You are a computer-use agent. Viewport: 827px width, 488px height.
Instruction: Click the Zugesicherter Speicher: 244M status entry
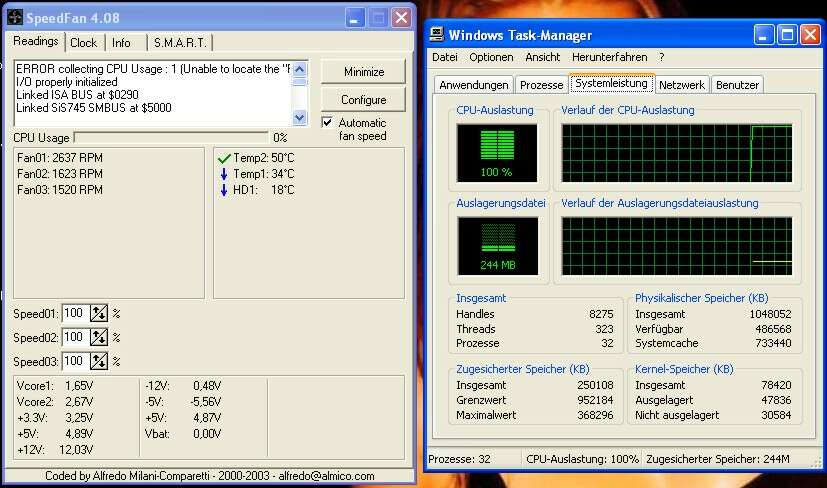coord(718,459)
